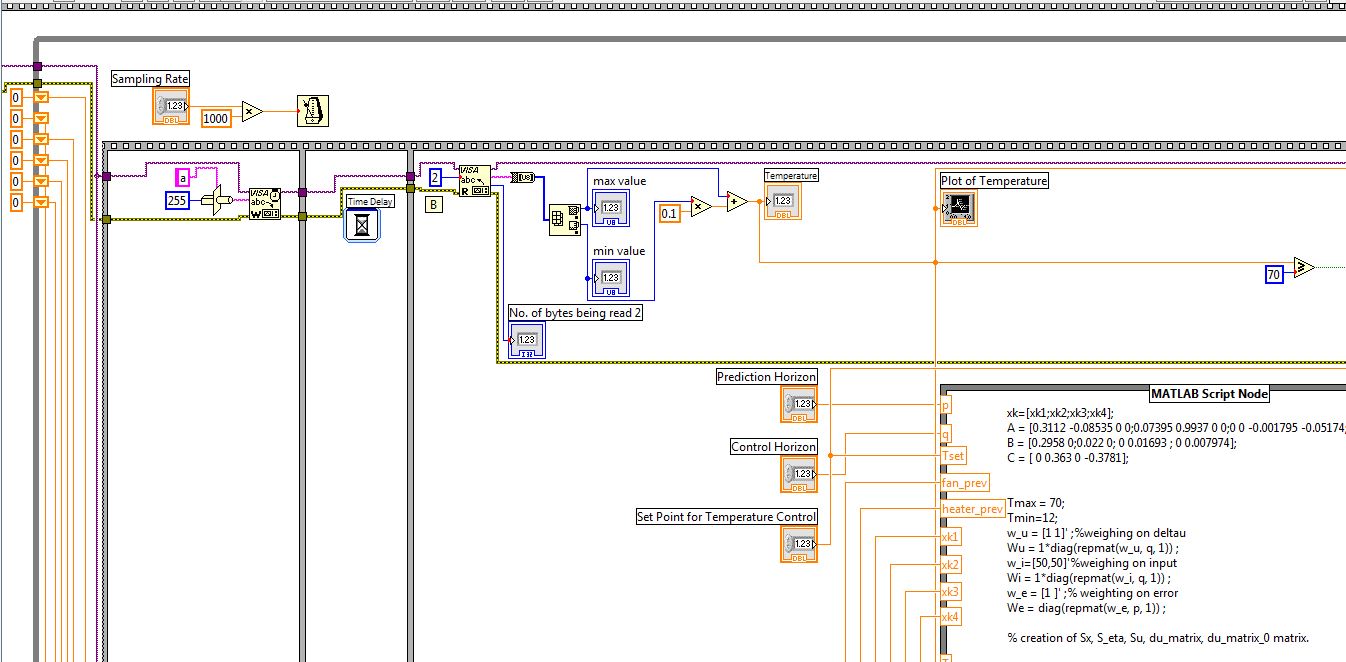
Task: Select the Time Delay hourglass icon
Action: coord(362,225)
